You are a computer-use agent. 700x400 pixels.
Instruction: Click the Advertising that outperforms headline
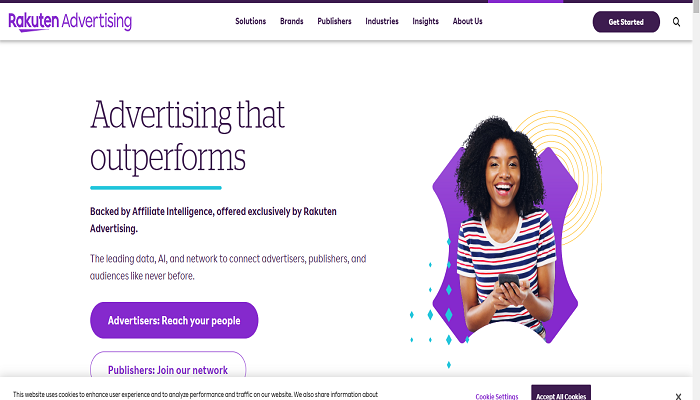coord(188,136)
